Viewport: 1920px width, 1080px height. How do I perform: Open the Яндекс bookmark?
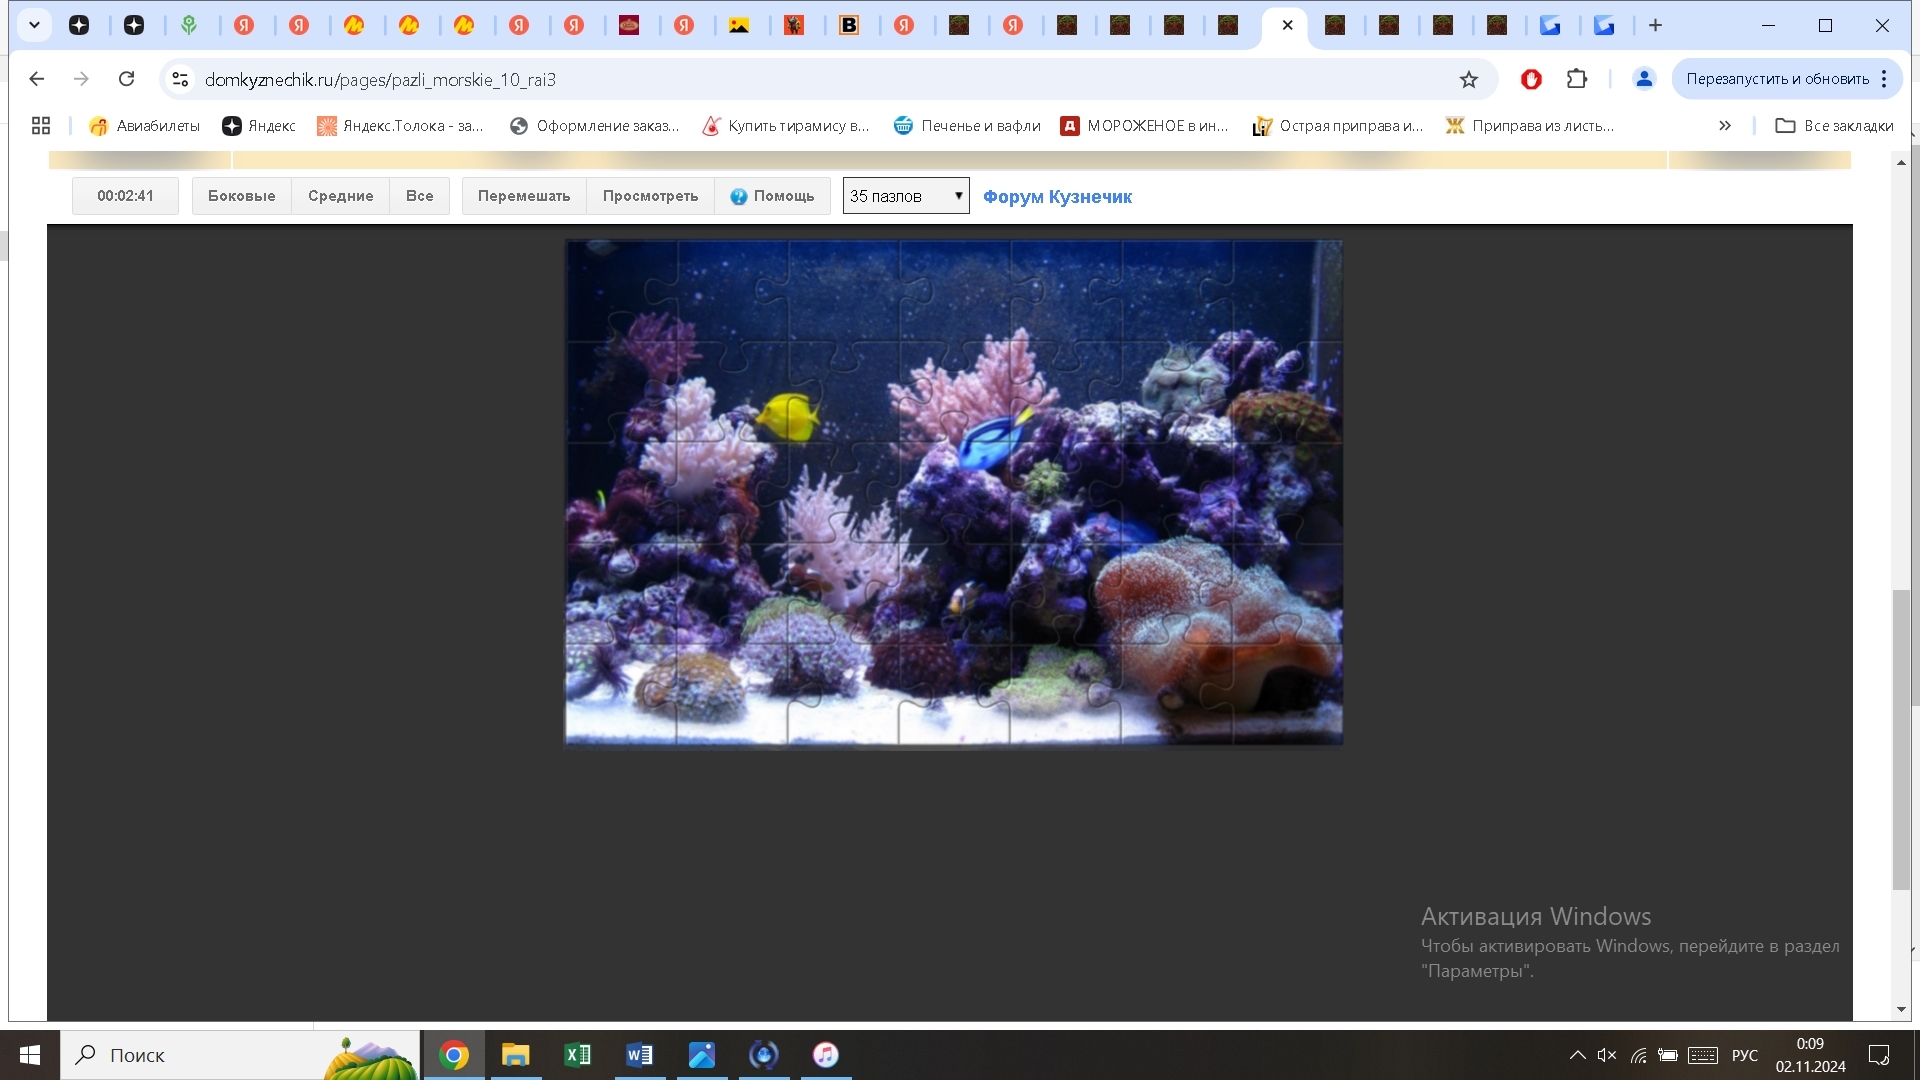pyautogui.click(x=259, y=125)
